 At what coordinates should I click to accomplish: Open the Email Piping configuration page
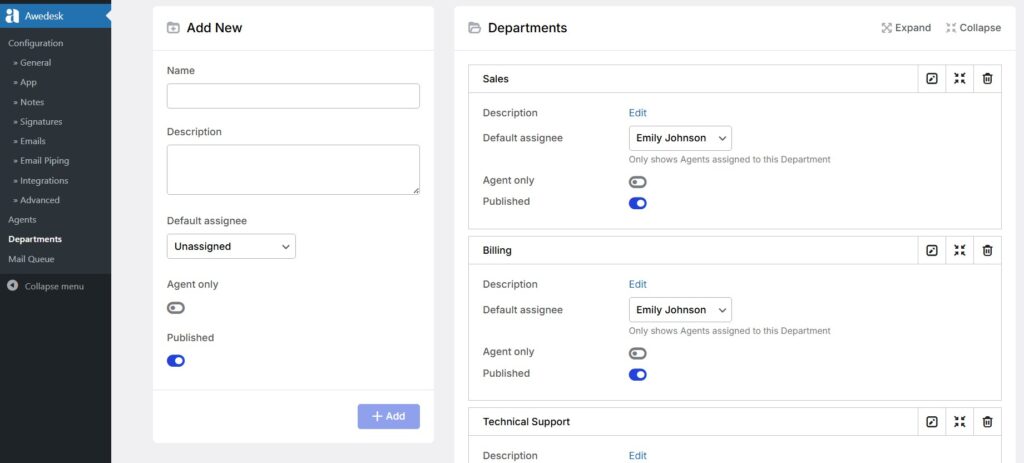[x=44, y=161]
